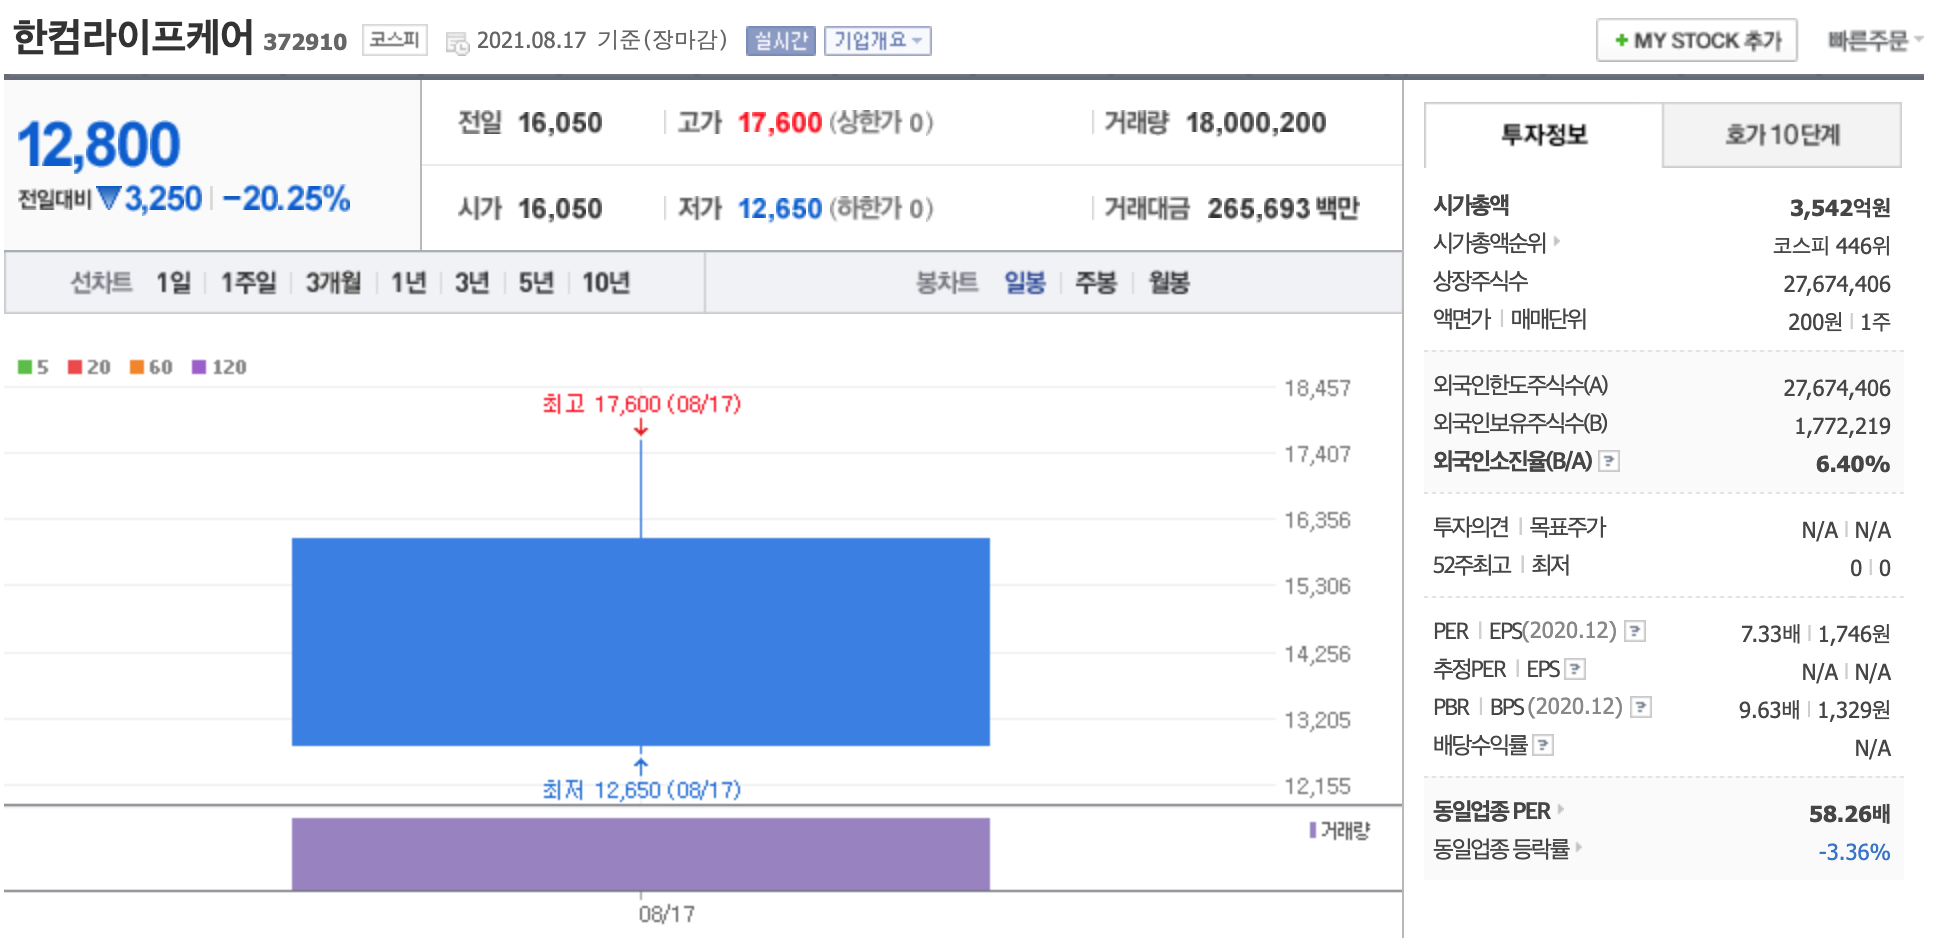Viewport: 1938px width, 938px height.
Task: Click the 한컴라이프케어 stock name heading
Action: [x=134, y=38]
